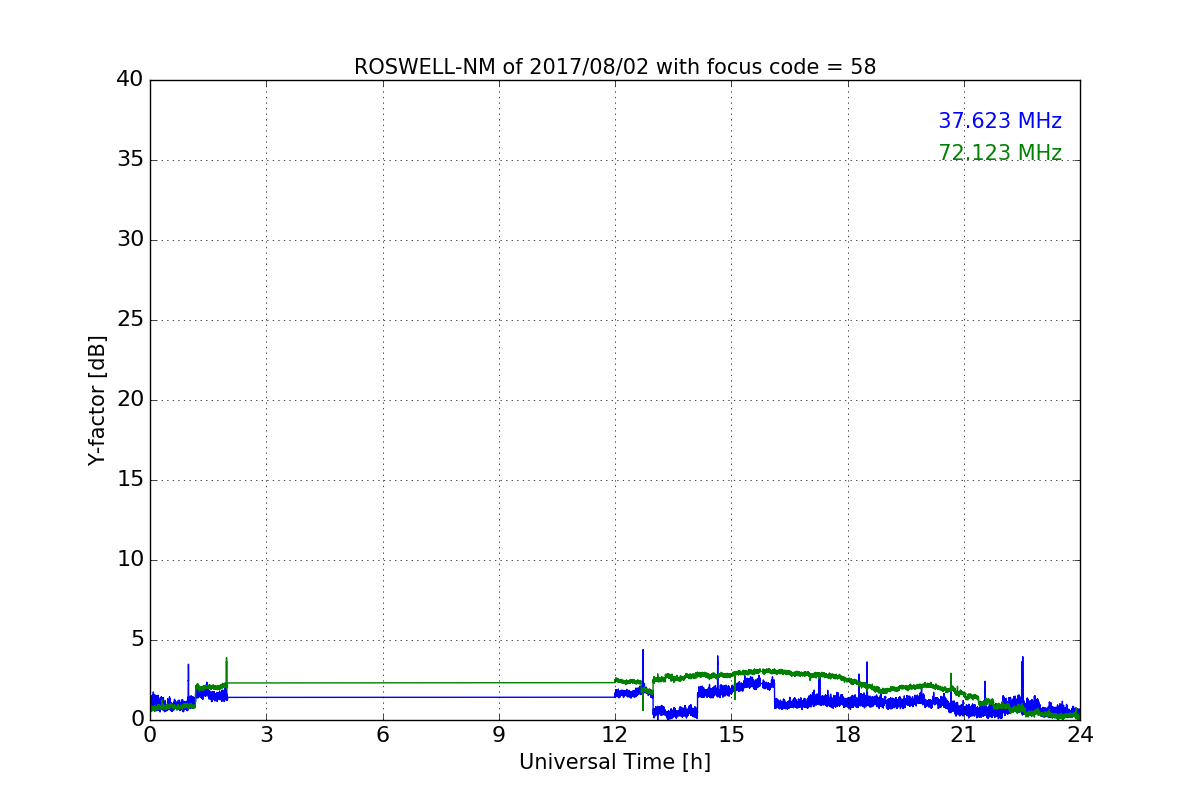
Task: Click y-axis tick label 10
Action: (x=130, y=560)
